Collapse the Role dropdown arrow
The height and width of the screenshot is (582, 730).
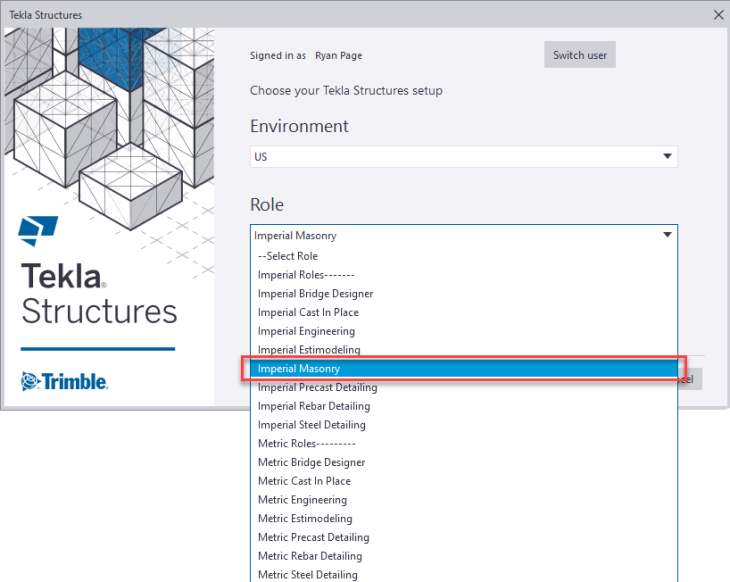[667, 235]
